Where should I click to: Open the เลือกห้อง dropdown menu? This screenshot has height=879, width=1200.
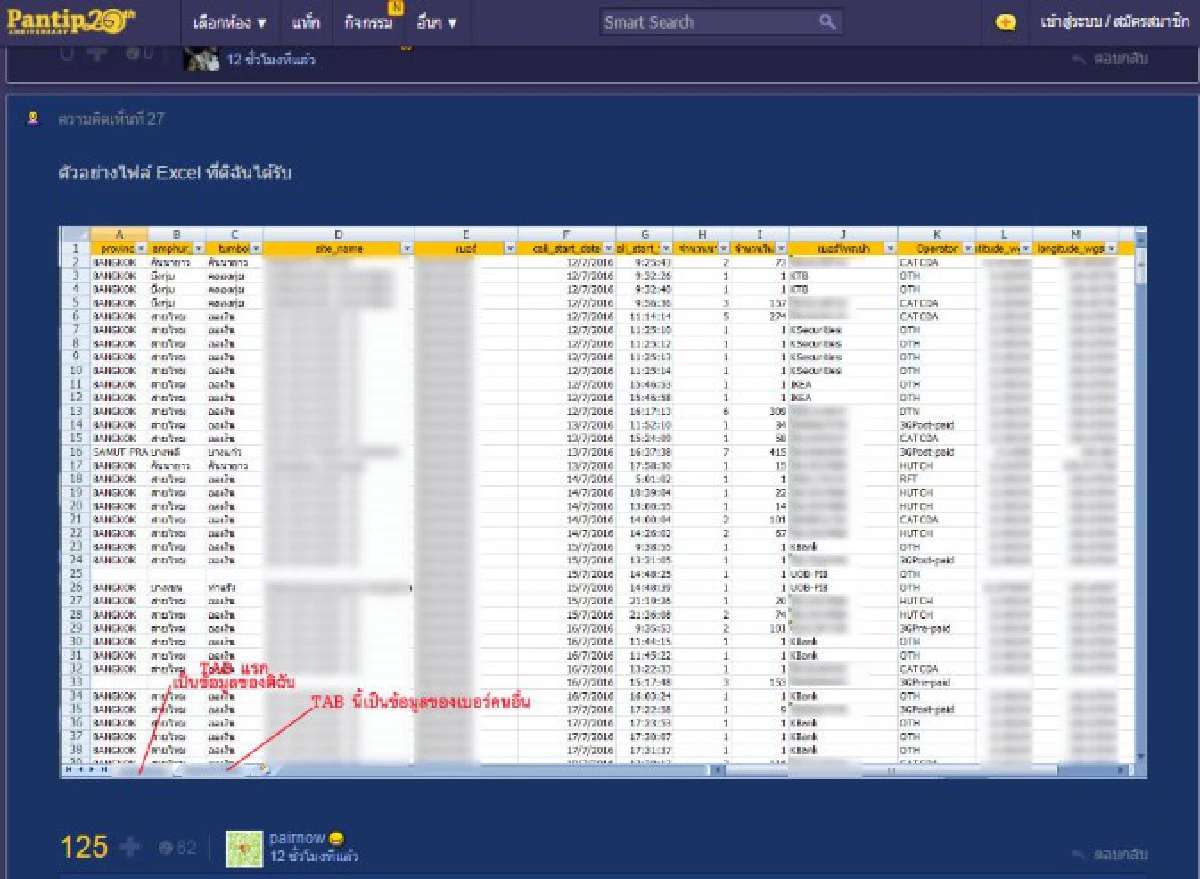pos(229,22)
